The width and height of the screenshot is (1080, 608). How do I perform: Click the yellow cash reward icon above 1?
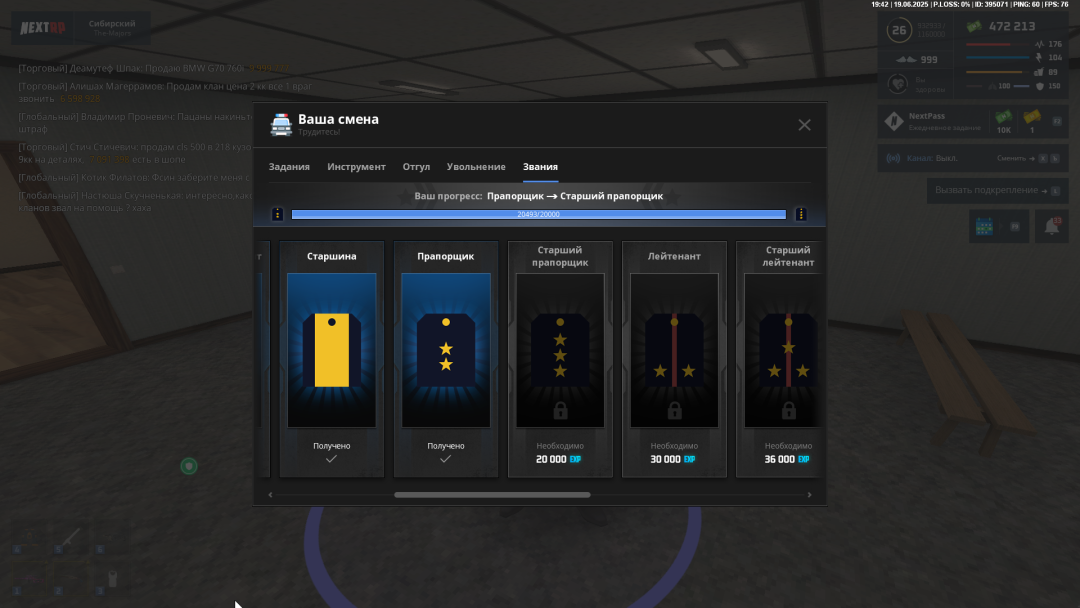(1032, 117)
